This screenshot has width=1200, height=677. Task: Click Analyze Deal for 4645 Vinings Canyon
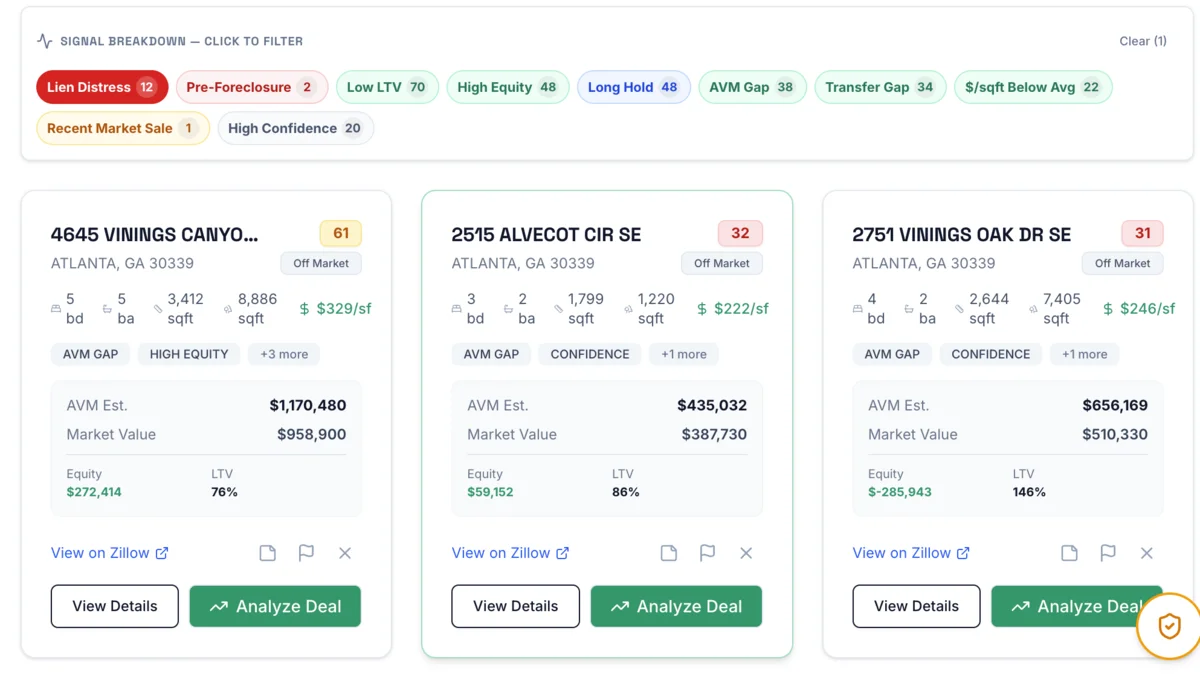[275, 606]
